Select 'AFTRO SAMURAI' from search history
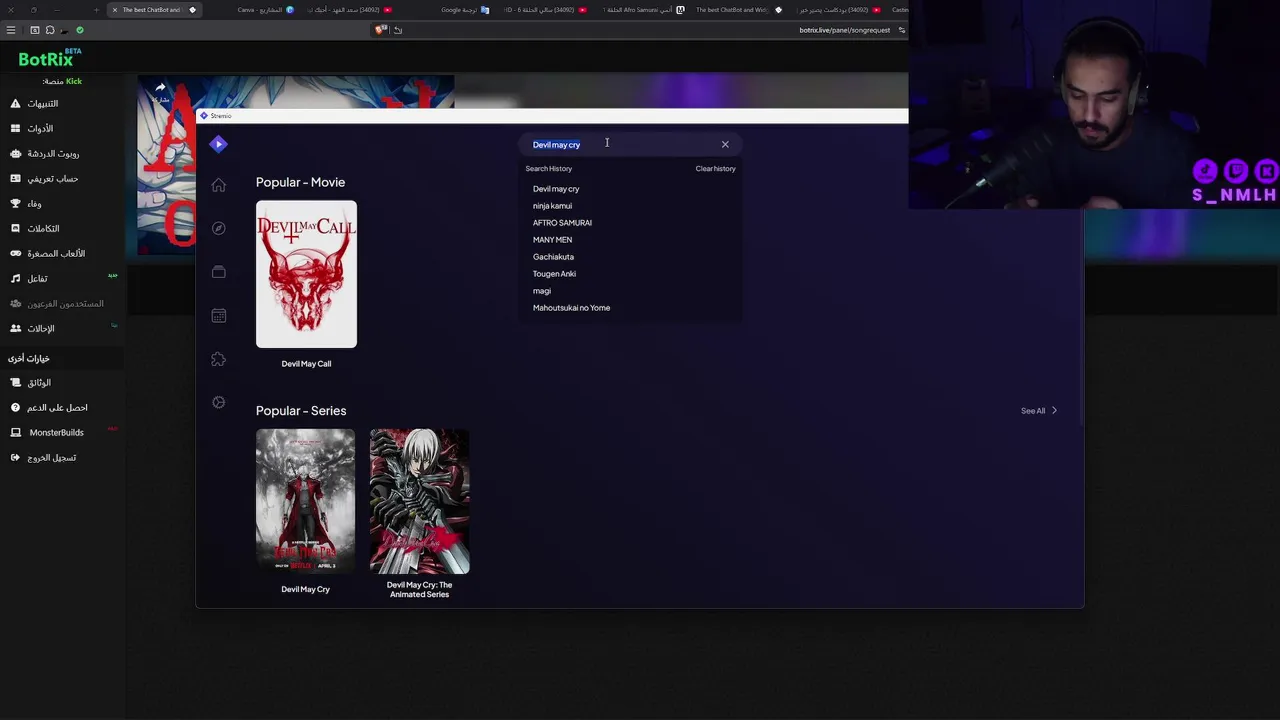1280x720 pixels. click(562, 223)
